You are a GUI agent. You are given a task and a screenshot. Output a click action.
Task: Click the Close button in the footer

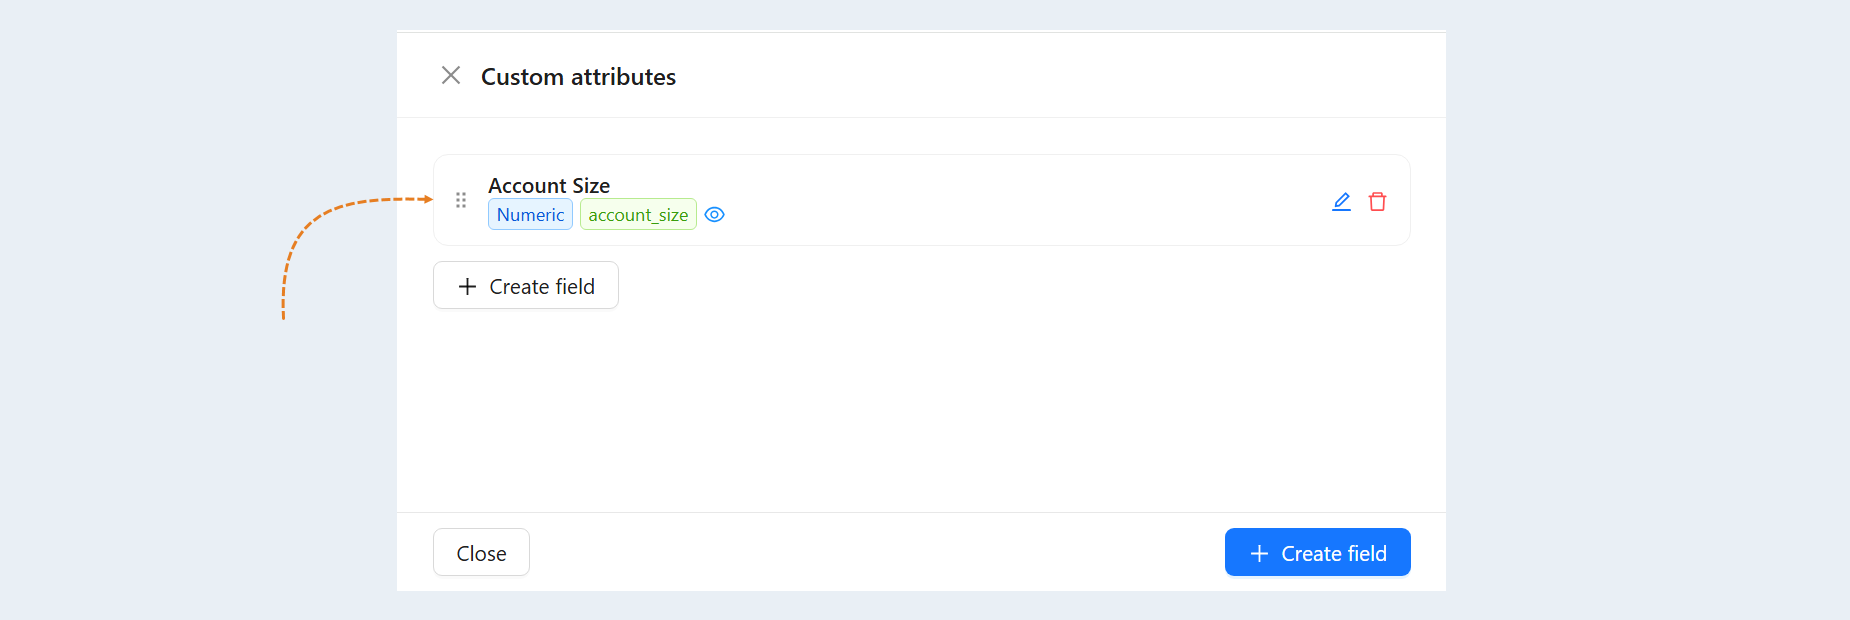click(481, 552)
